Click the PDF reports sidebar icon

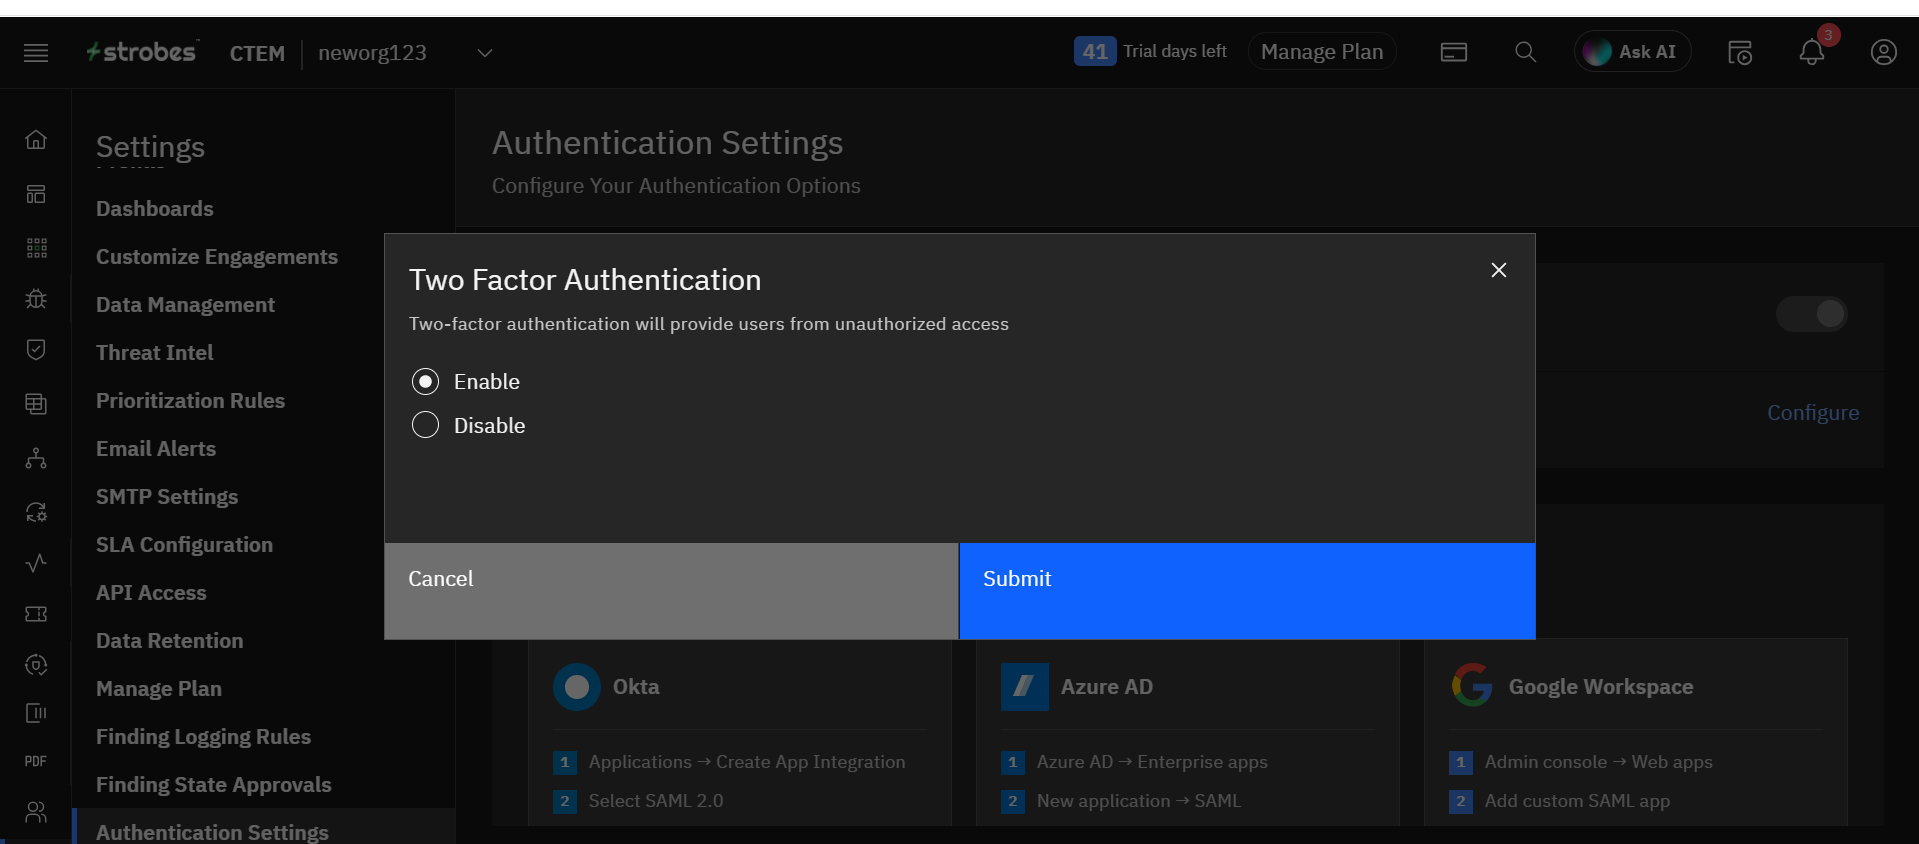click(36, 761)
